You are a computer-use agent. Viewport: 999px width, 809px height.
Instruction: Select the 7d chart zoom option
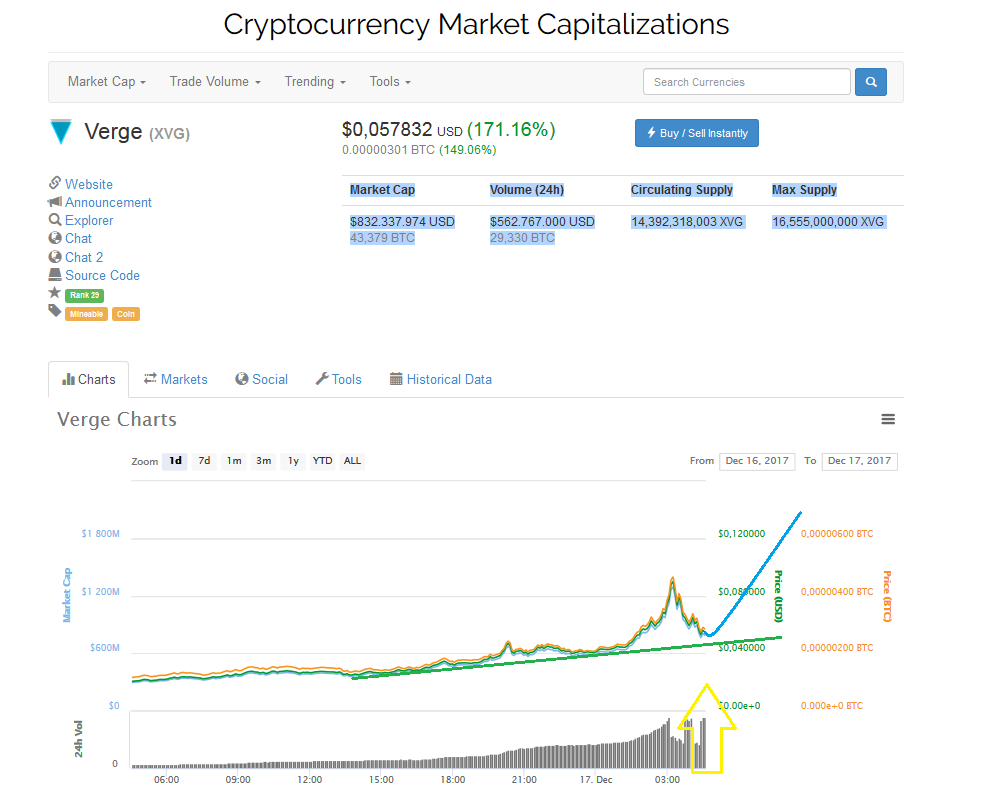(x=204, y=461)
